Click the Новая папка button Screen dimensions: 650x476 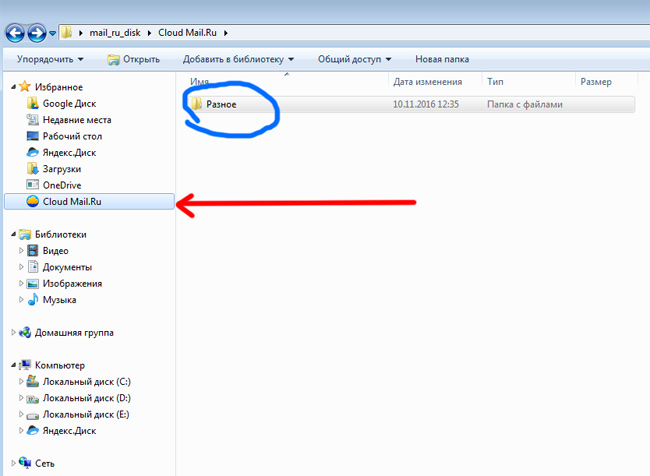click(x=443, y=59)
